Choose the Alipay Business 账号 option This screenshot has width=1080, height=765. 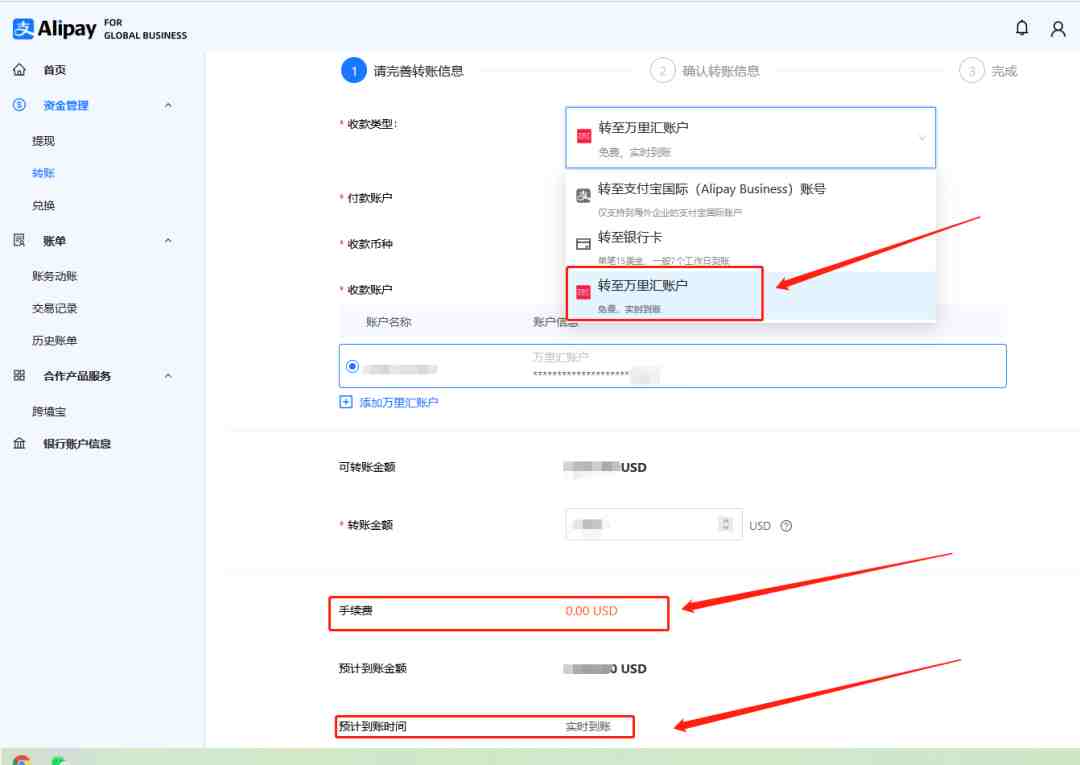pos(750,197)
